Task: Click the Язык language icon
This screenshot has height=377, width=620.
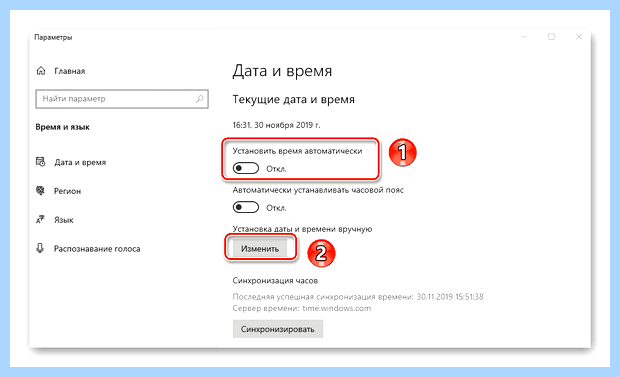Action: pos(40,220)
